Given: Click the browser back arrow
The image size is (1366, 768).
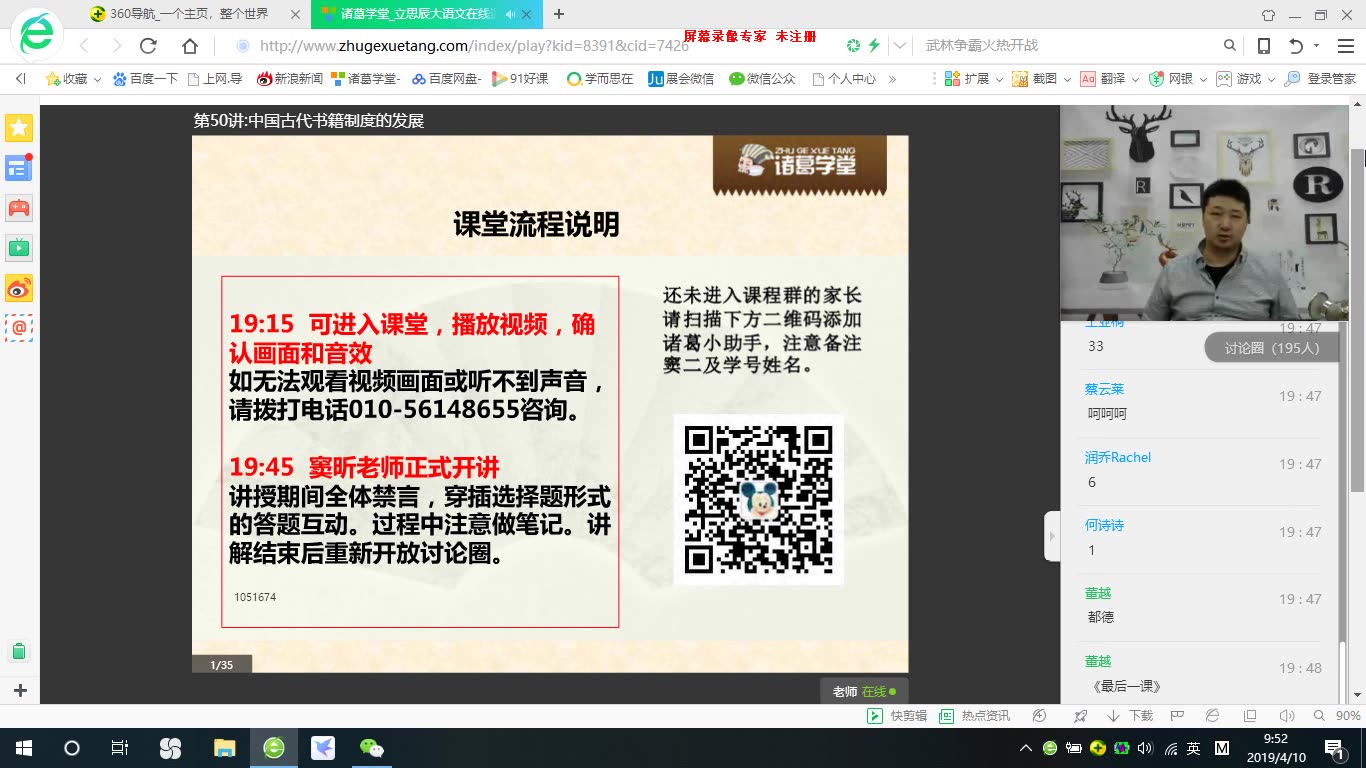Looking at the screenshot, I should coord(84,46).
